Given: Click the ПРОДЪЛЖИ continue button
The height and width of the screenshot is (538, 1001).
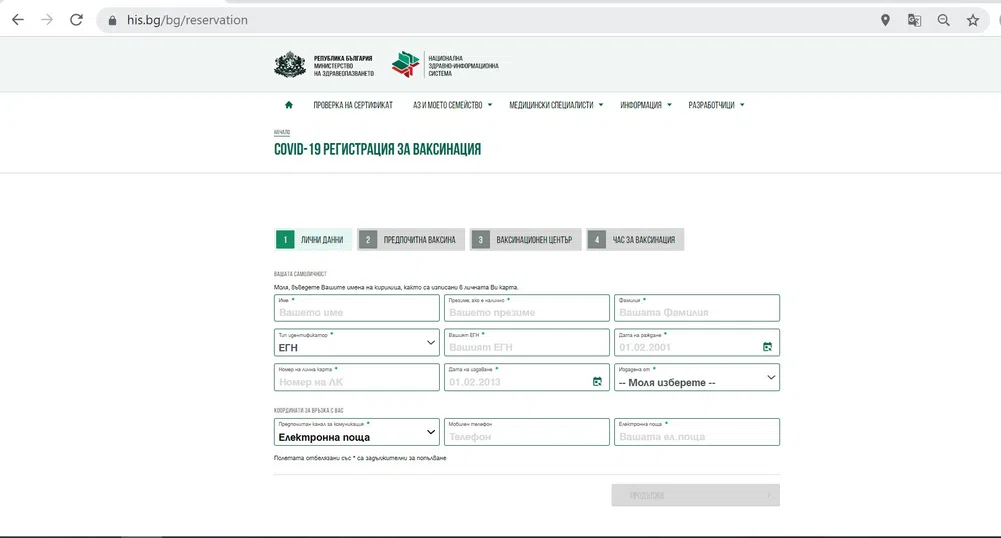Looking at the screenshot, I should (x=695, y=495).
